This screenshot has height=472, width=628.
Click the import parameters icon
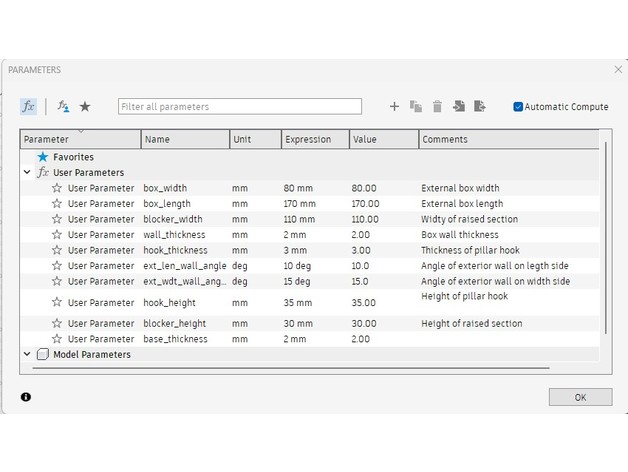(459, 106)
